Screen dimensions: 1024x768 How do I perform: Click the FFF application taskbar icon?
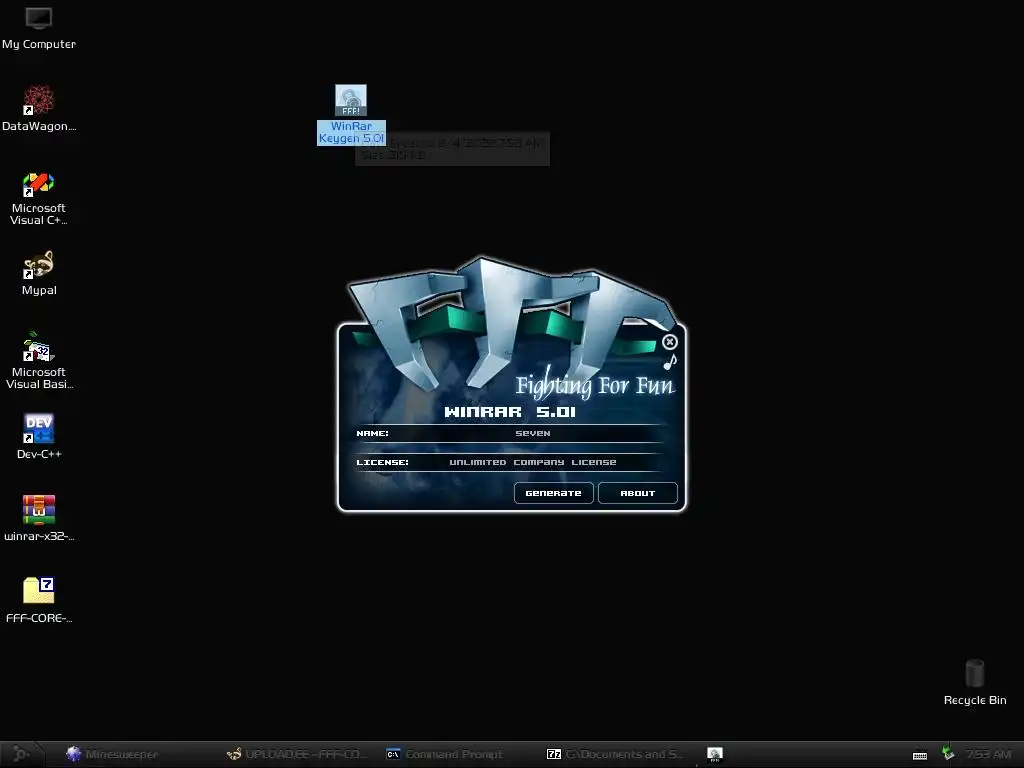714,754
